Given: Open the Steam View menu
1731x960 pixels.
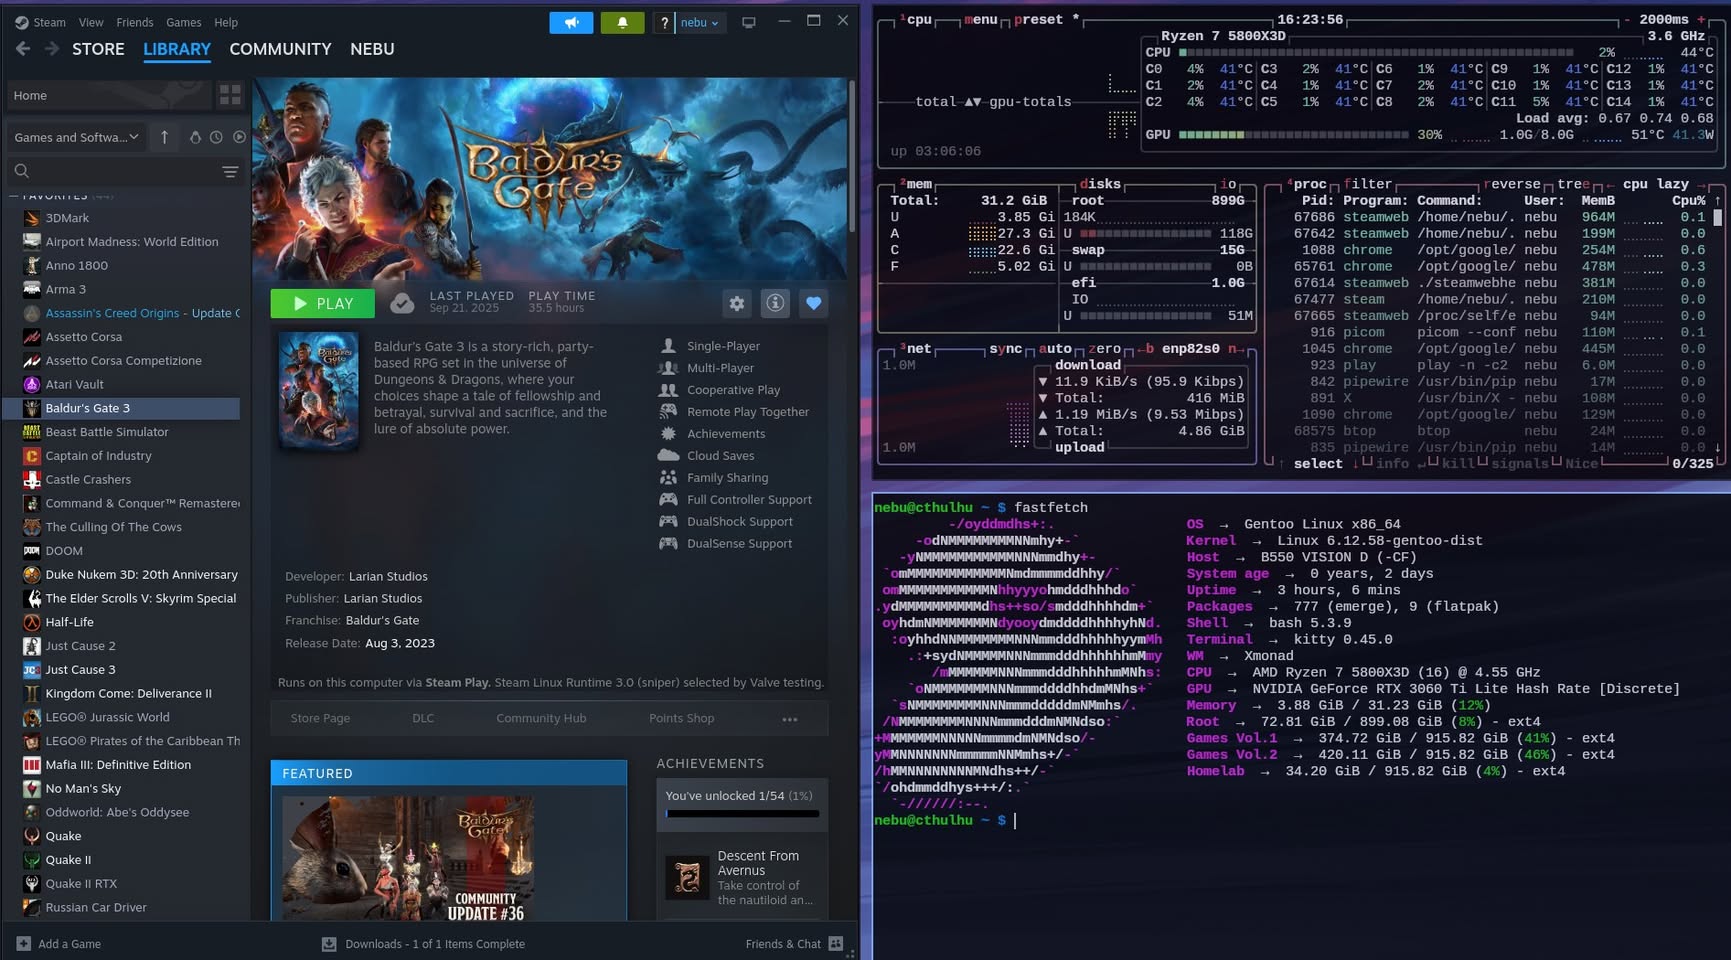Looking at the screenshot, I should click(91, 22).
